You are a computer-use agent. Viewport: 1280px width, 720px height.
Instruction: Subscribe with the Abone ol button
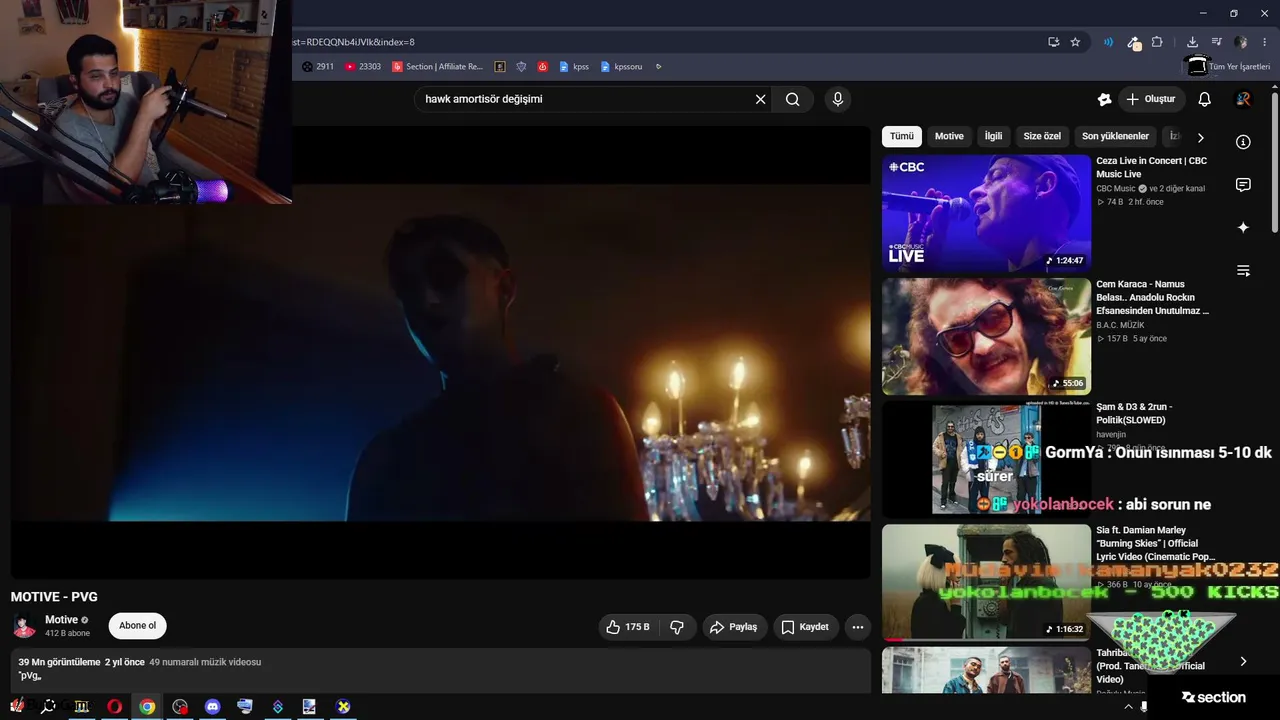138,626
